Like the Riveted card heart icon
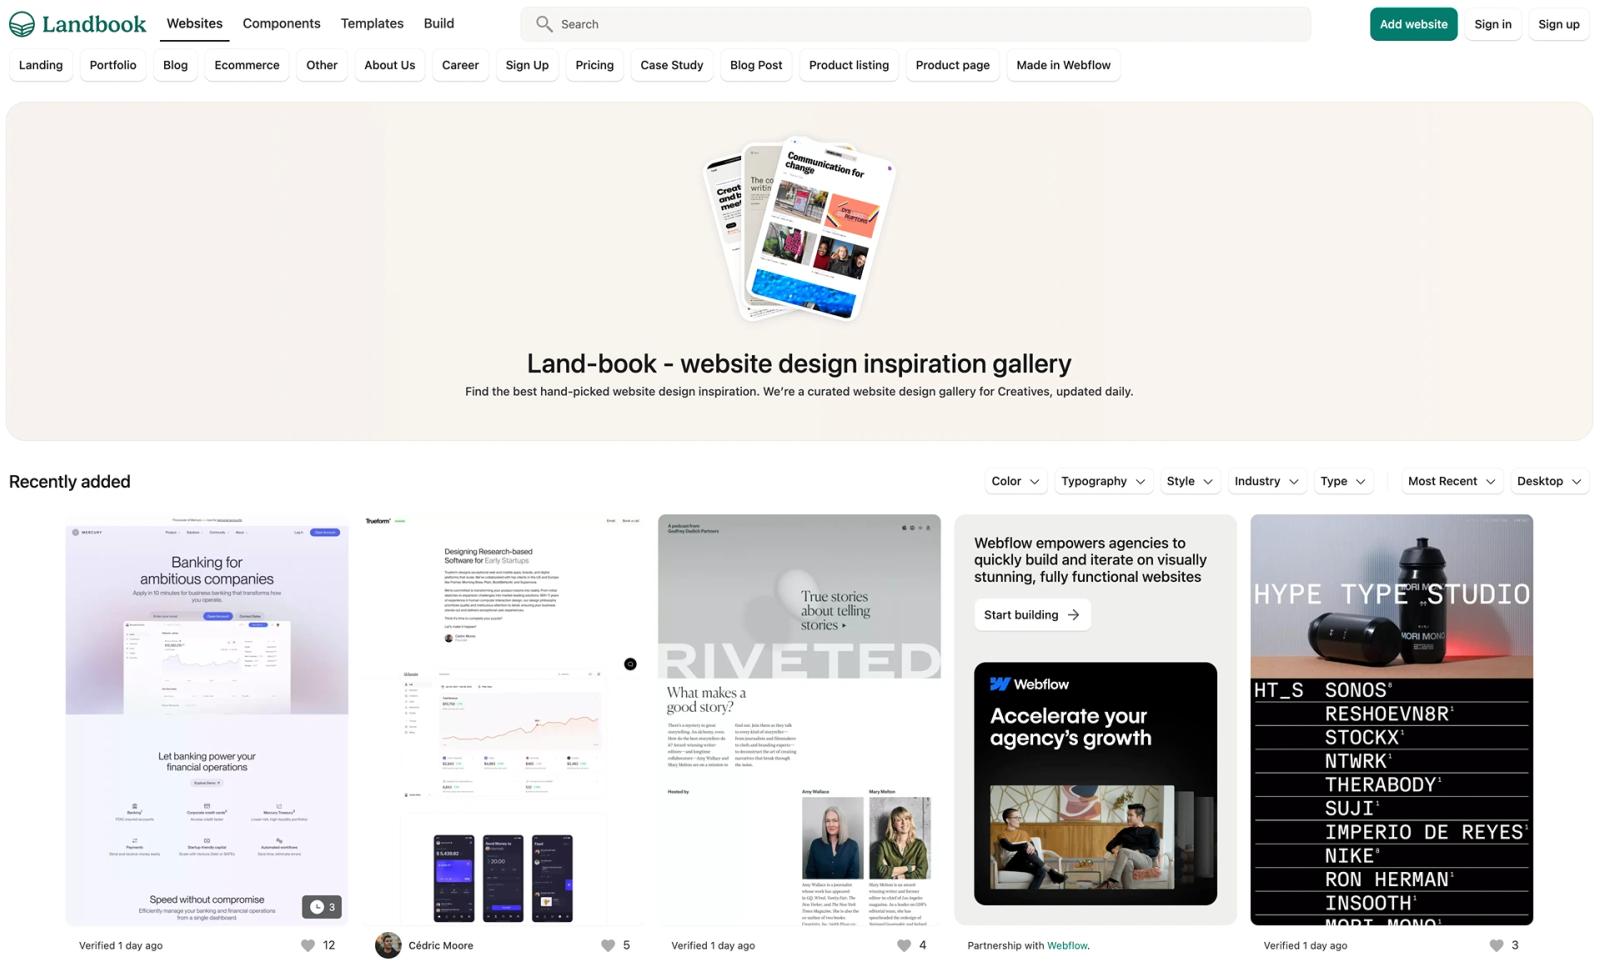This screenshot has height=967, width=1600. [x=904, y=945]
